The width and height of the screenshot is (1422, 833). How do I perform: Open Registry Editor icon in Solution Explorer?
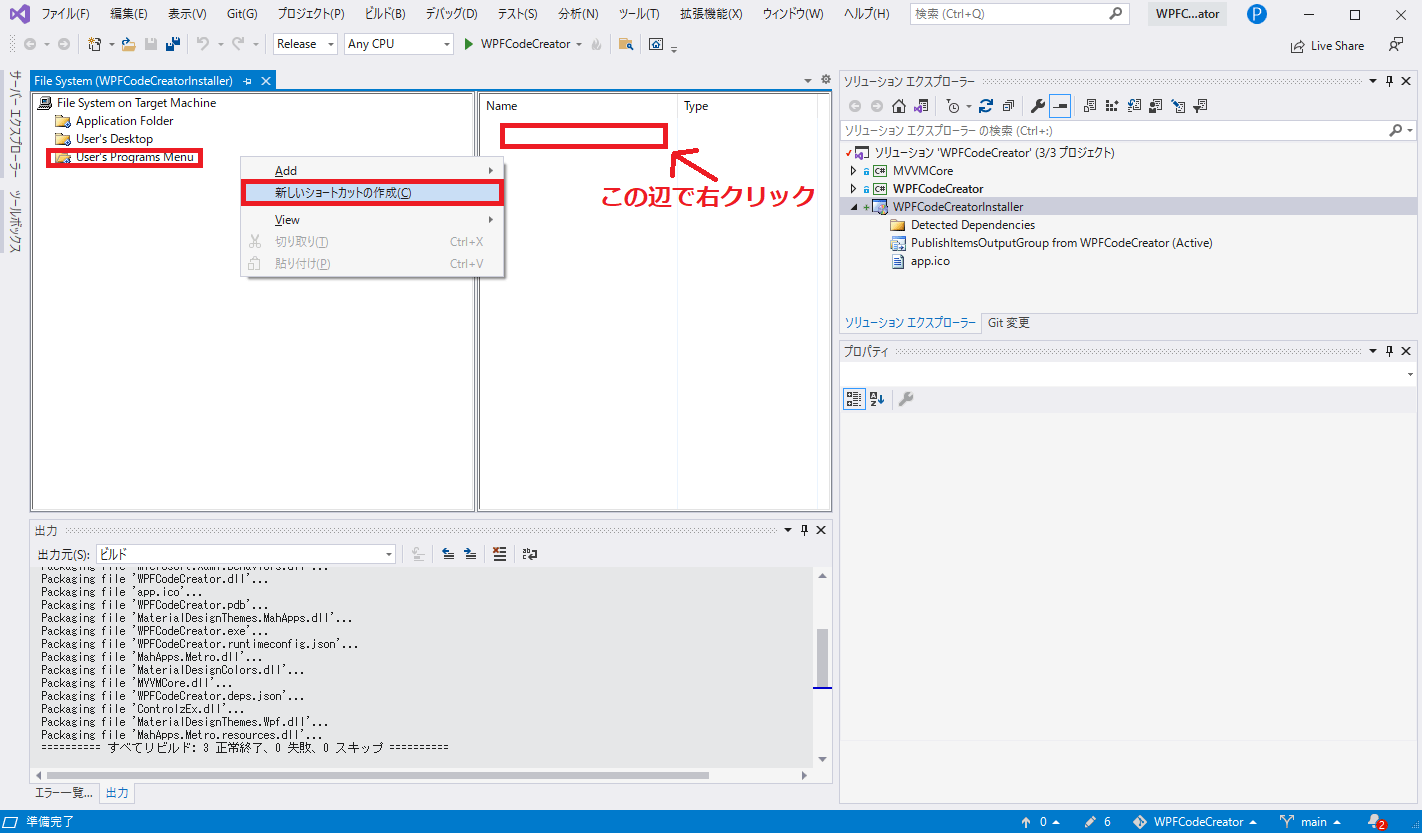pos(1112,106)
